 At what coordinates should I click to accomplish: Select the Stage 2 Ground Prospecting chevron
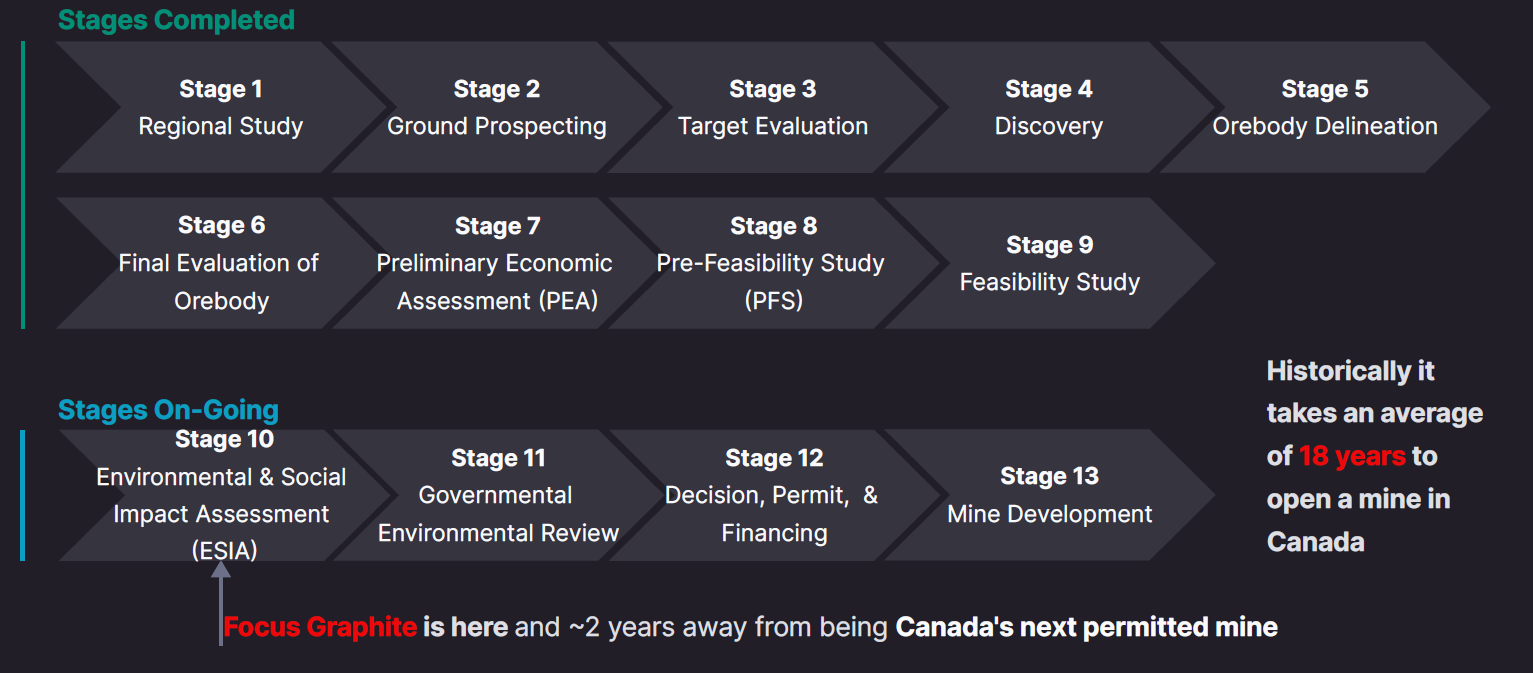(497, 108)
